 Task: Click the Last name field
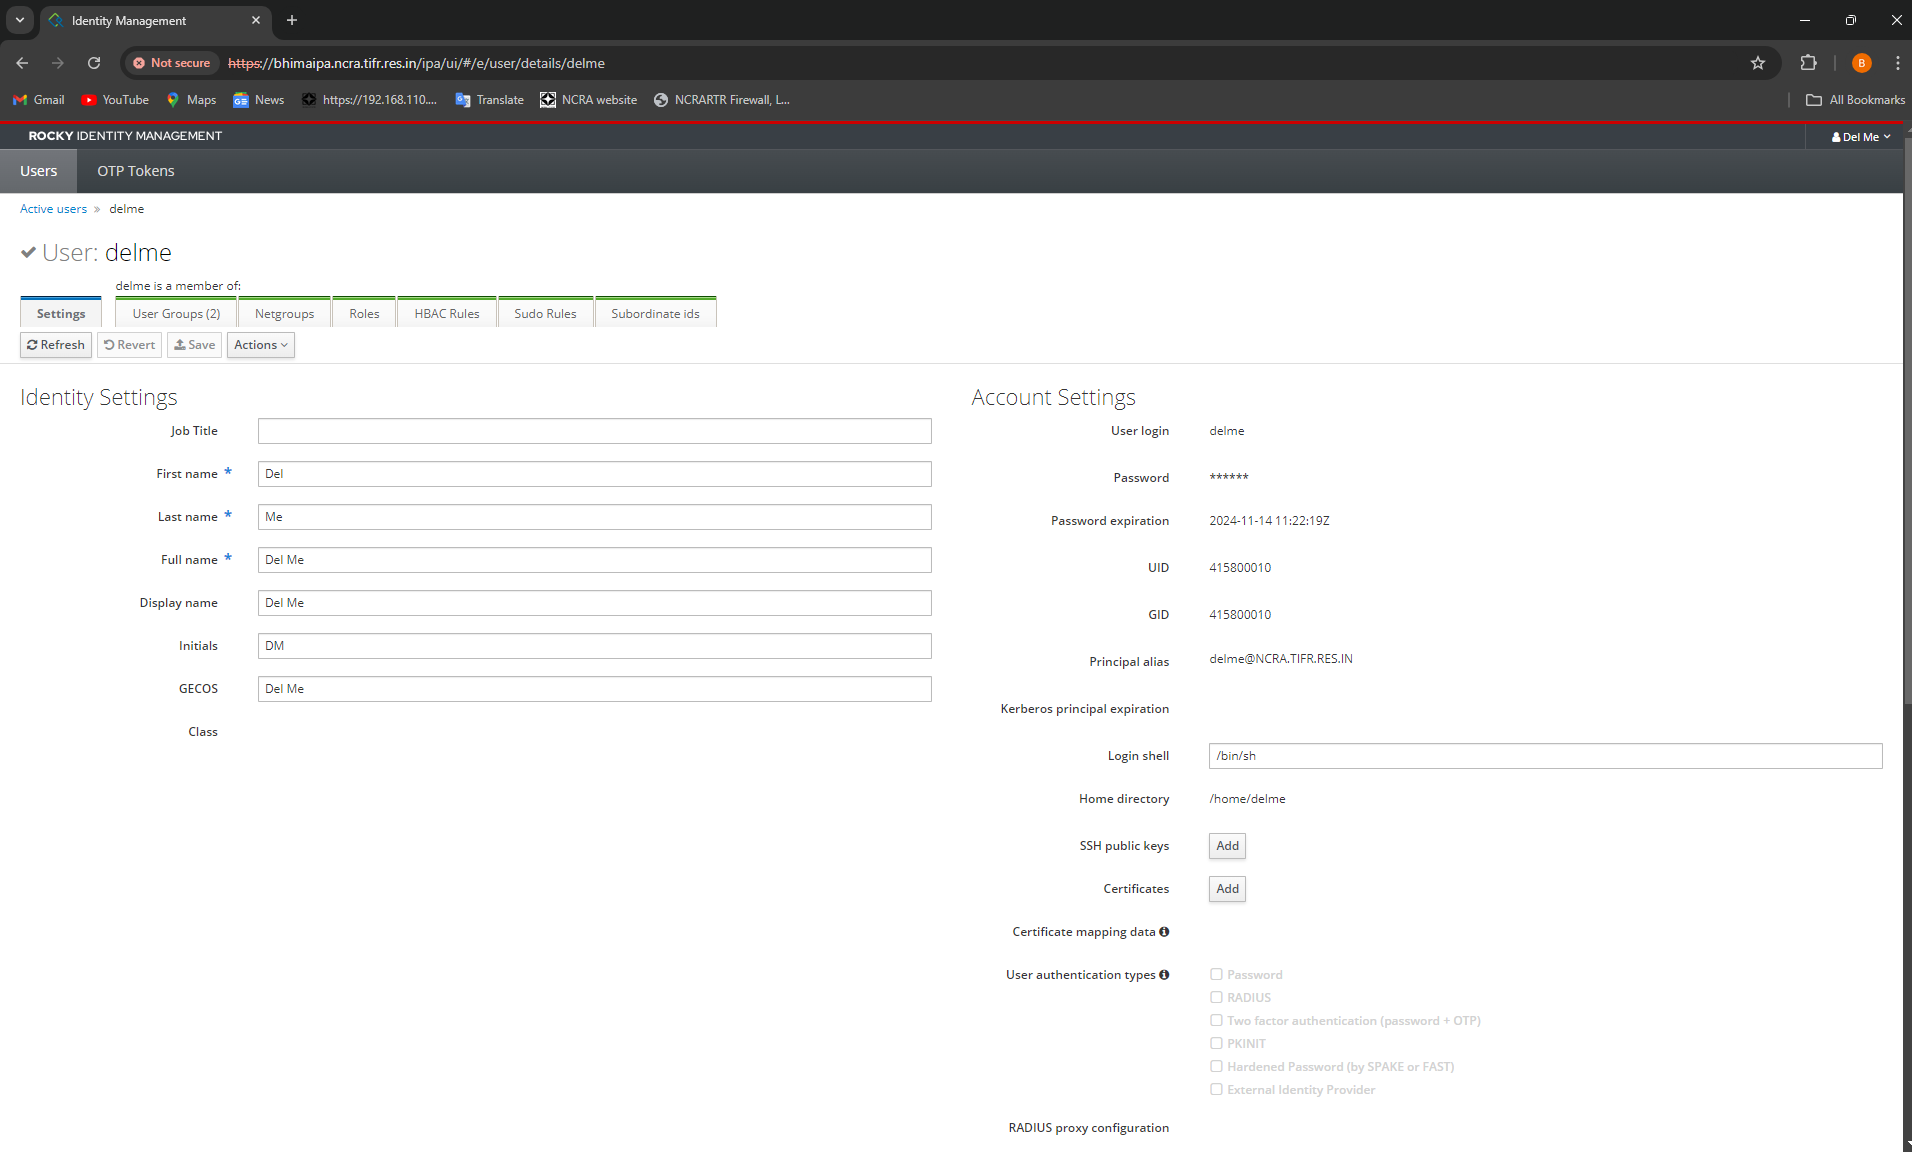pyautogui.click(x=594, y=517)
